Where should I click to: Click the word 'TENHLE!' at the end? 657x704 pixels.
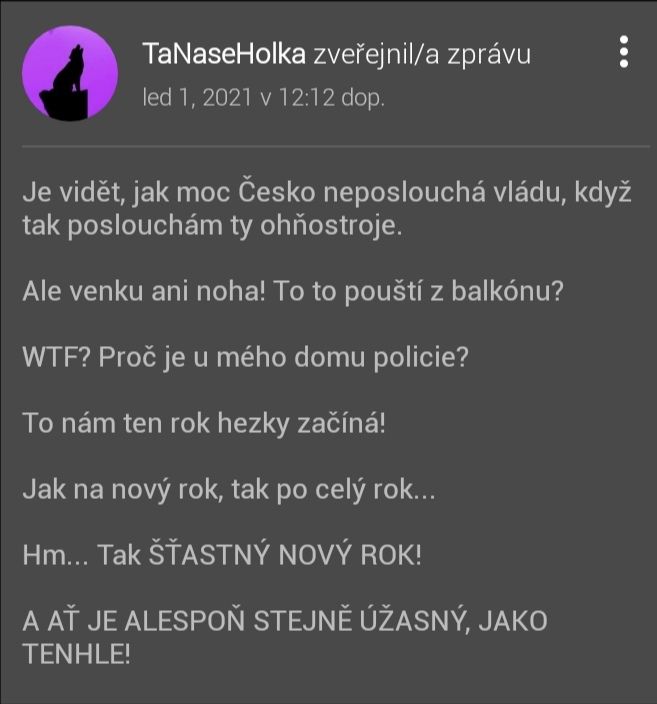coord(76,654)
